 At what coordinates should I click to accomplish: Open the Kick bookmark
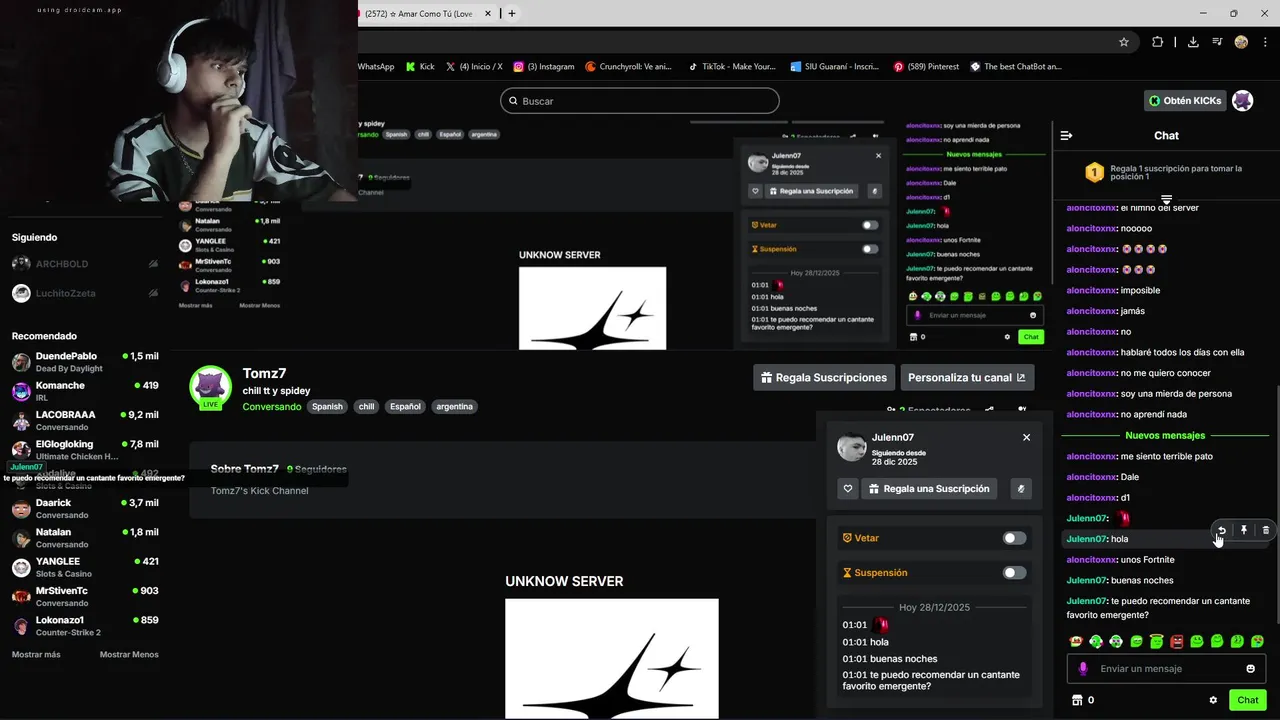click(420, 67)
